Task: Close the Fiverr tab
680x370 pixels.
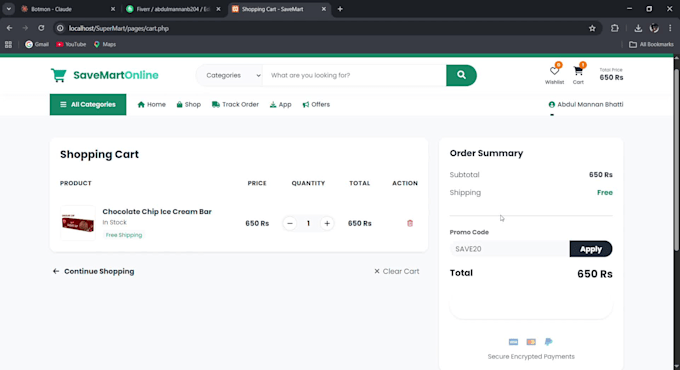Action: point(218,9)
